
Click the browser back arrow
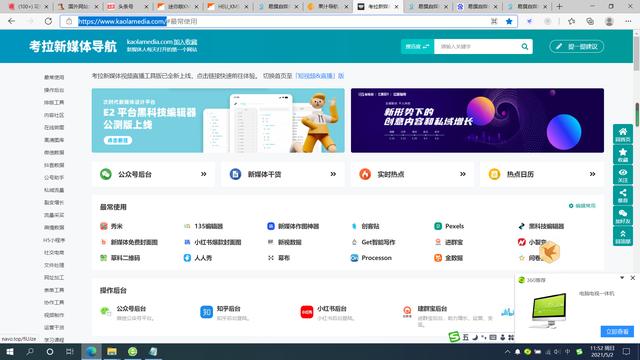(11, 21)
